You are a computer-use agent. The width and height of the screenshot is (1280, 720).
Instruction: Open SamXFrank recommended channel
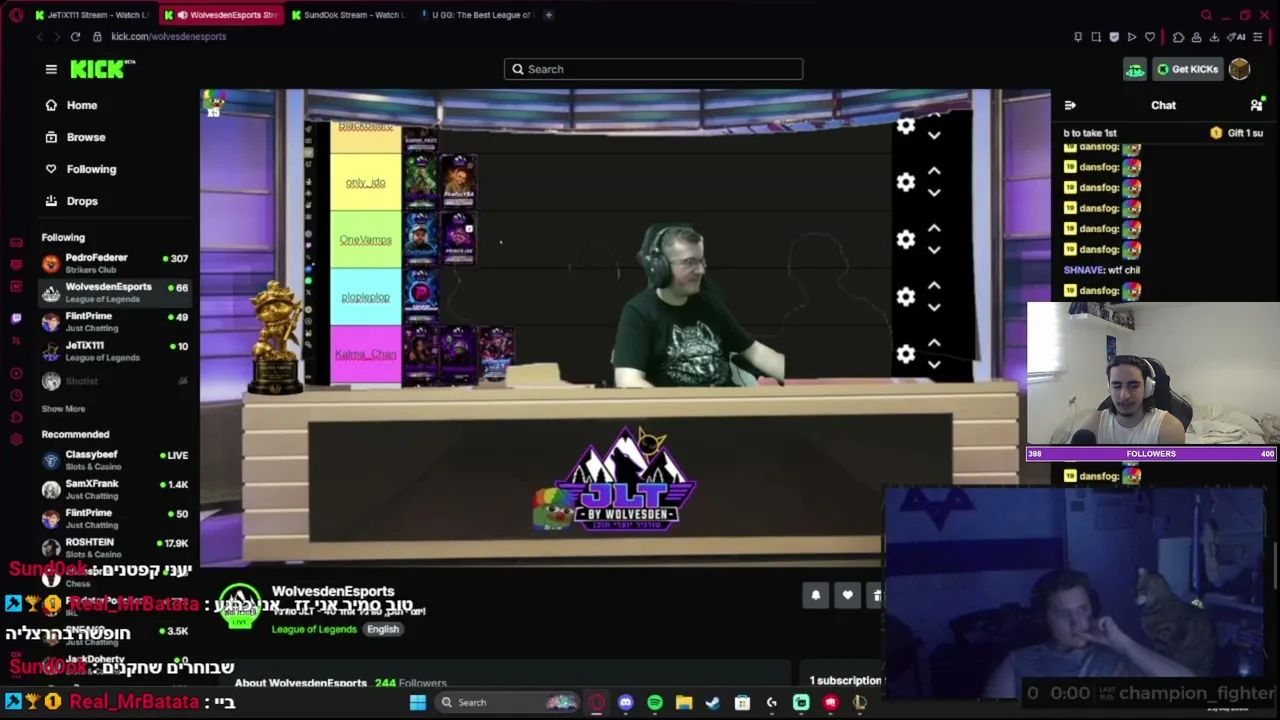[x=115, y=489]
